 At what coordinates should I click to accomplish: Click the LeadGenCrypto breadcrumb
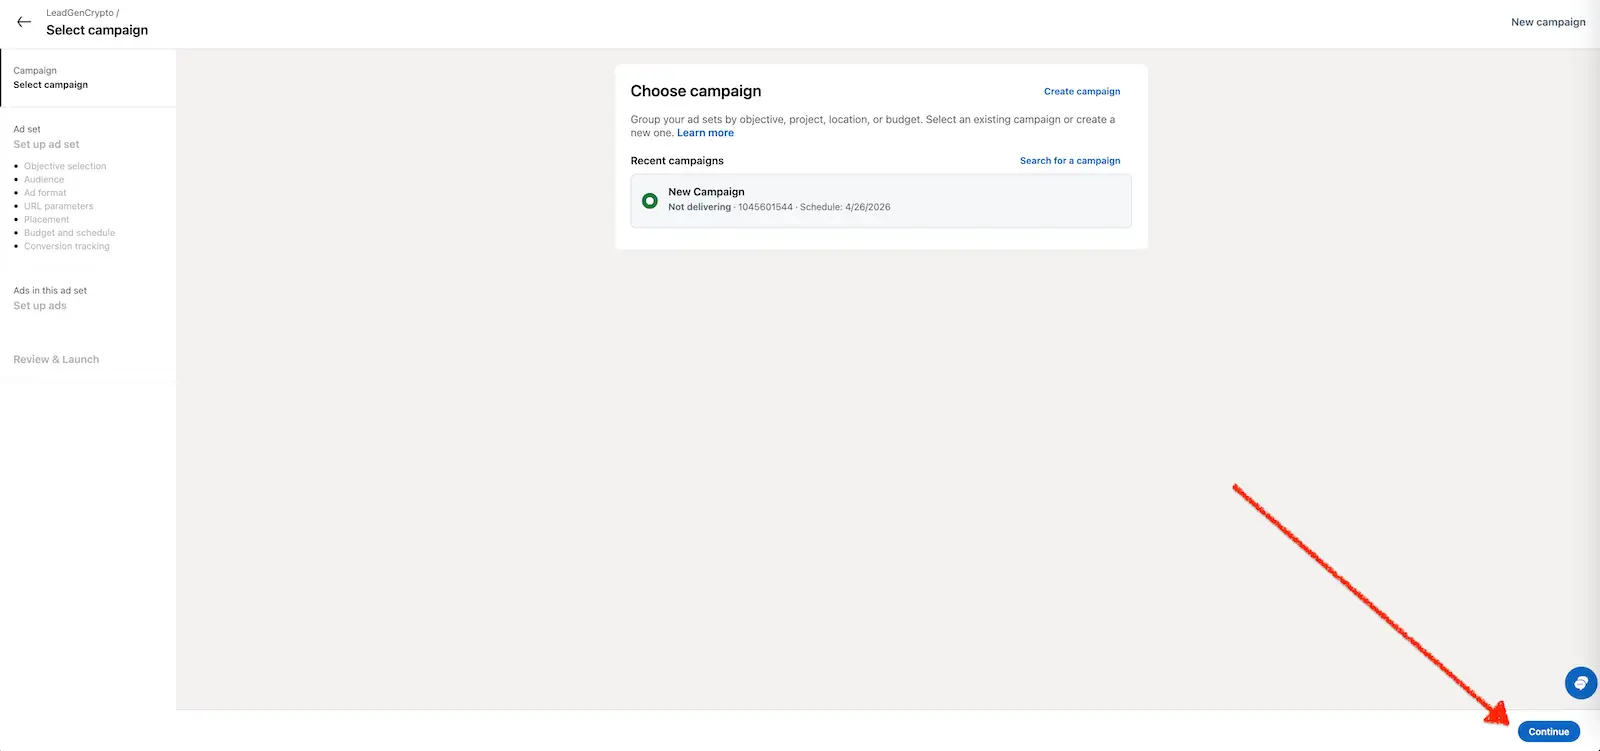80,13
